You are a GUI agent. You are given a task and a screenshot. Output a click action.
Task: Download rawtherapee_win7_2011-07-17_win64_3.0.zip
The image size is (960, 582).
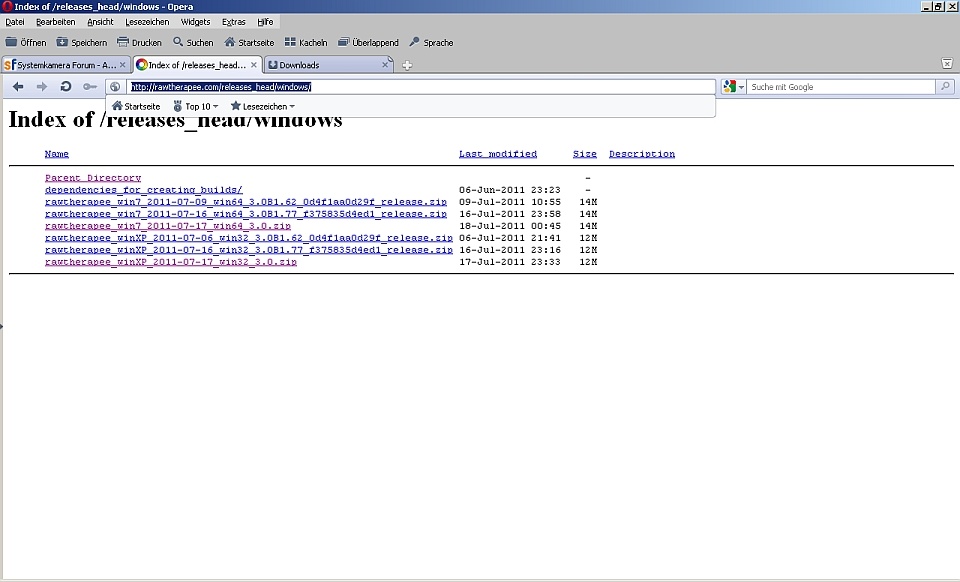tap(168, 226)
